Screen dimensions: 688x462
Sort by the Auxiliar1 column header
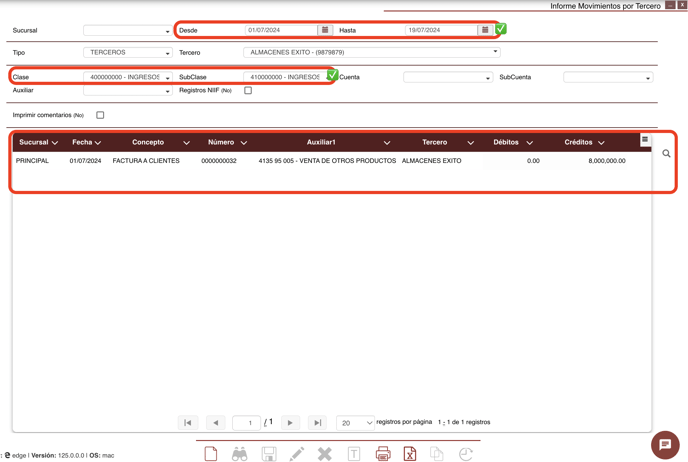[x=321, y=142]
